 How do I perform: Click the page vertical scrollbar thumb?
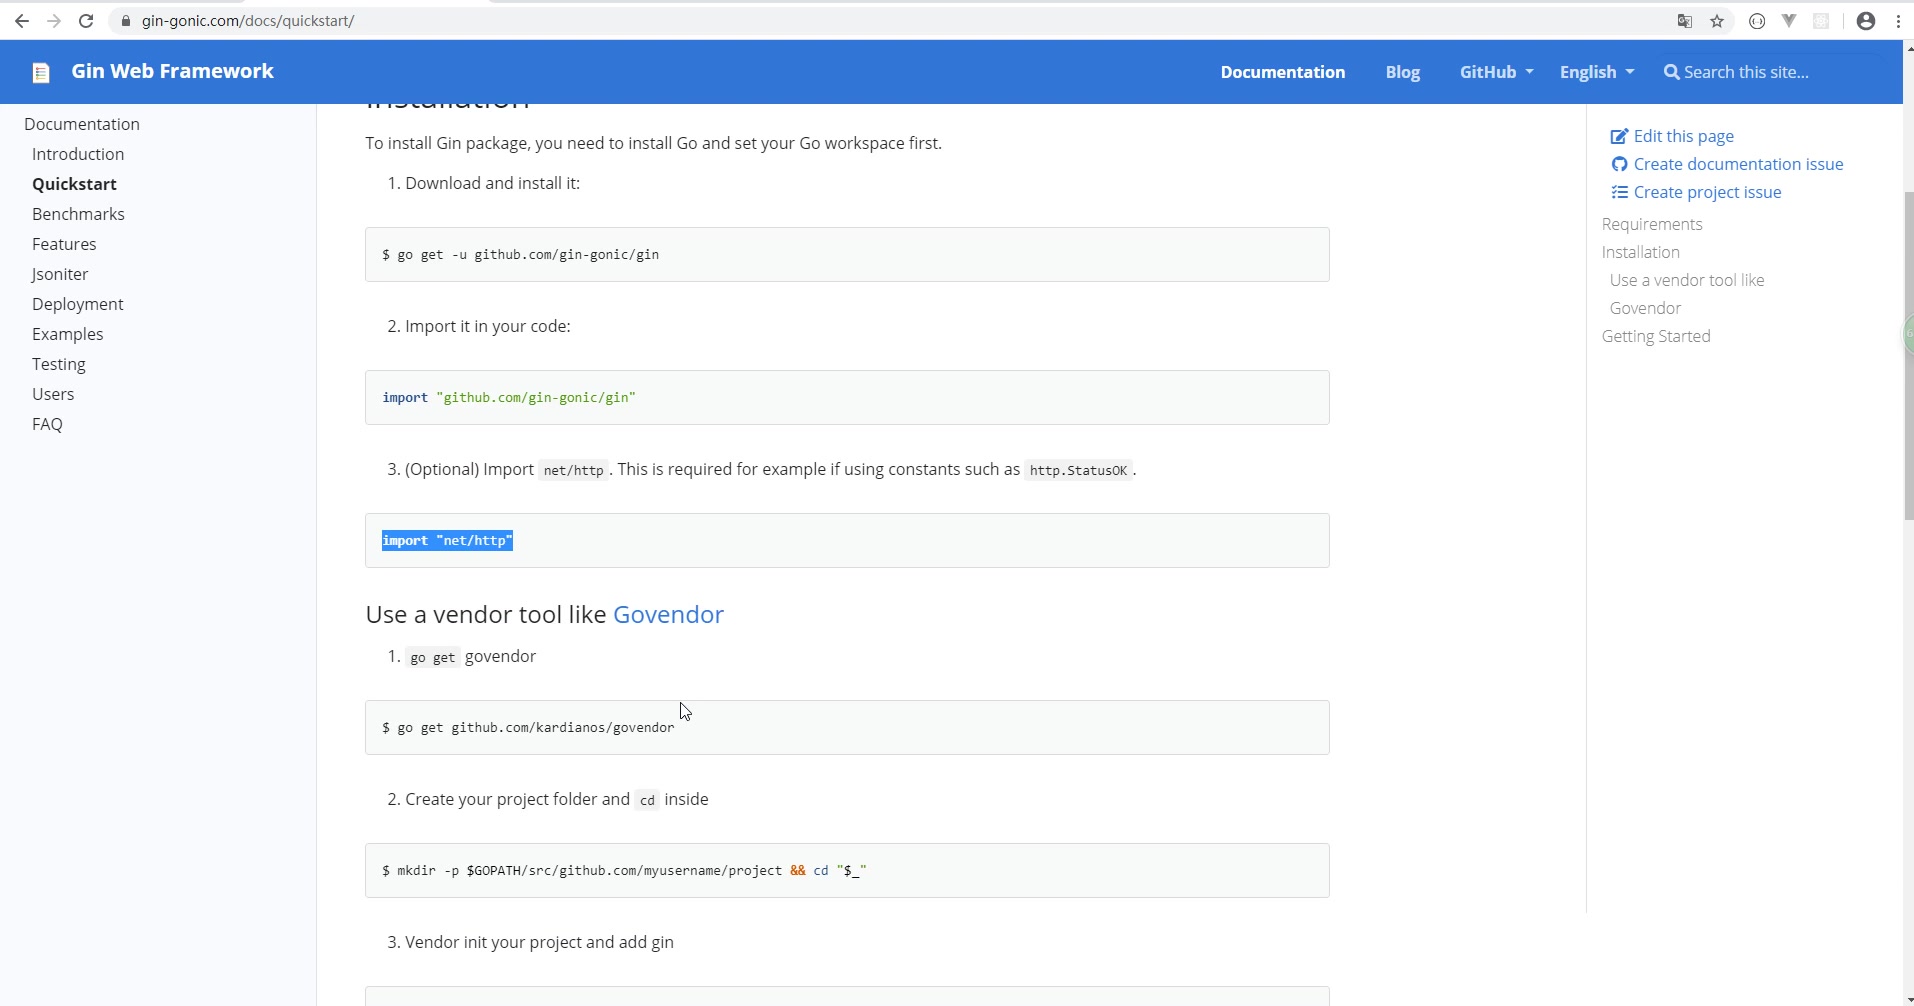tap(1908, 356)
